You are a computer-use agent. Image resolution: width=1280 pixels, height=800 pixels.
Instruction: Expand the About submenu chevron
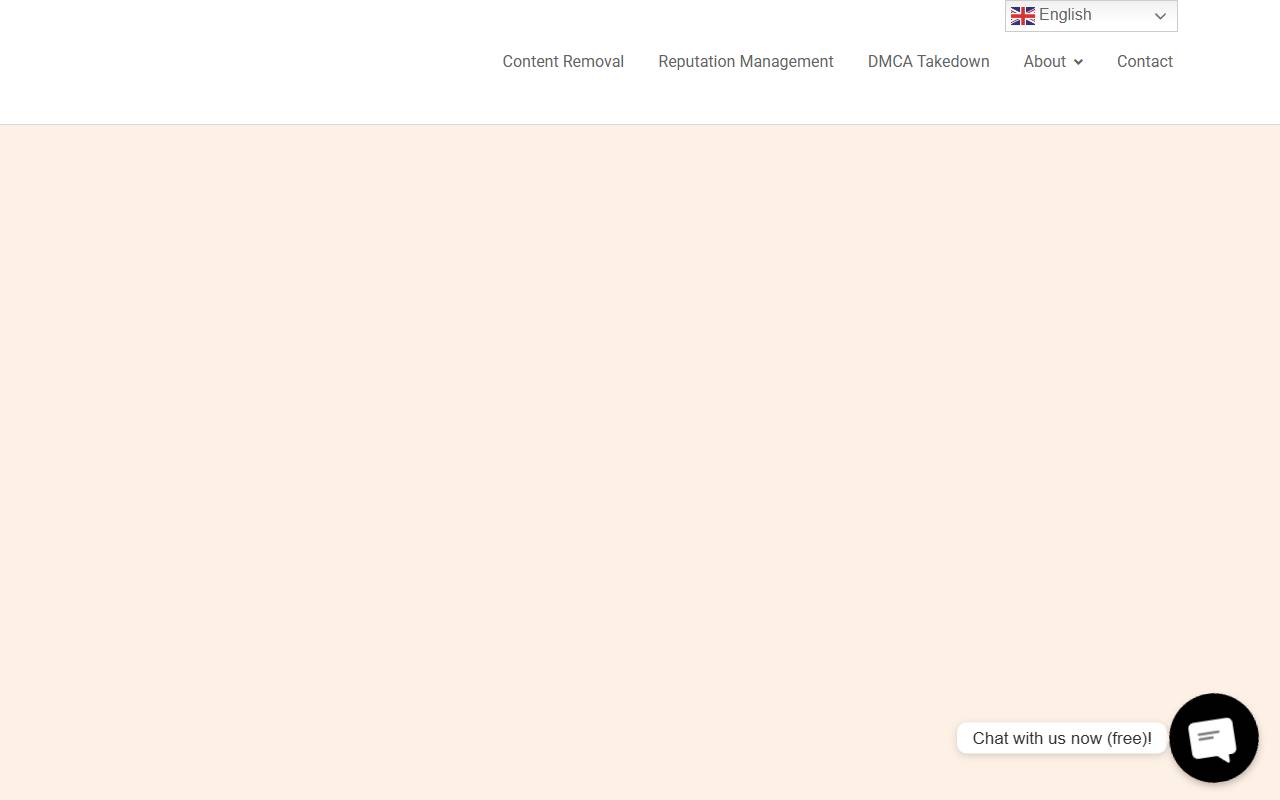(x=1078, y=62)
